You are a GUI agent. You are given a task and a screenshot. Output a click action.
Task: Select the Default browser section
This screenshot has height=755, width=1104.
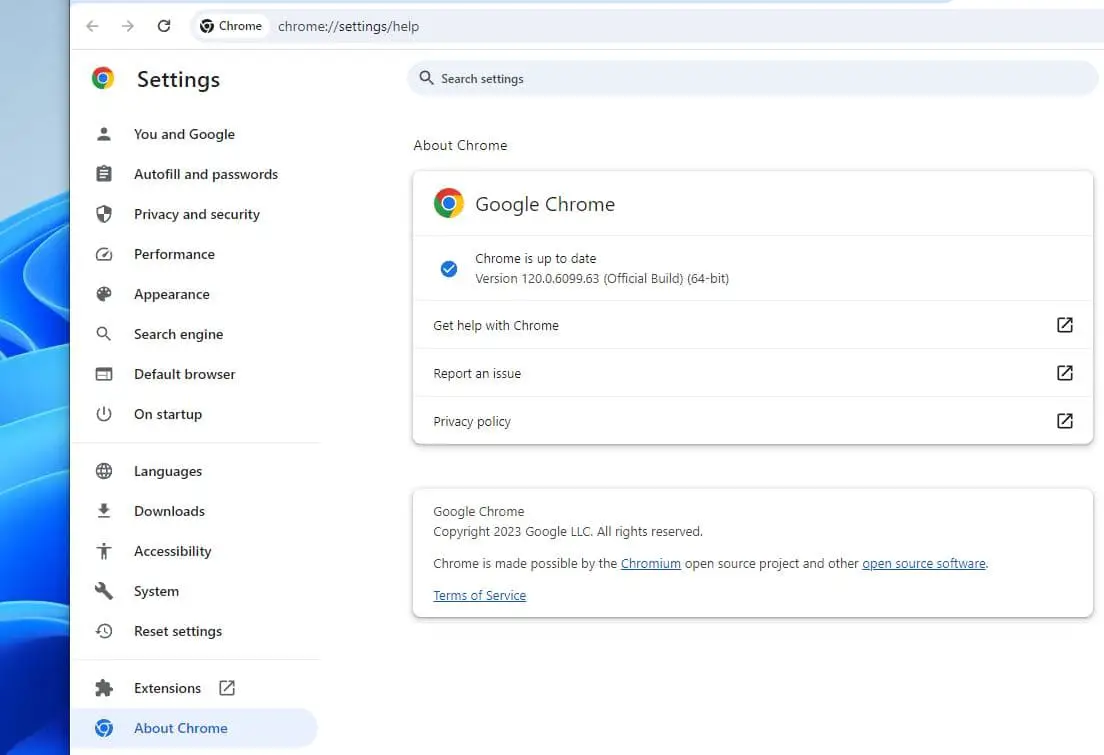(184, 374)
